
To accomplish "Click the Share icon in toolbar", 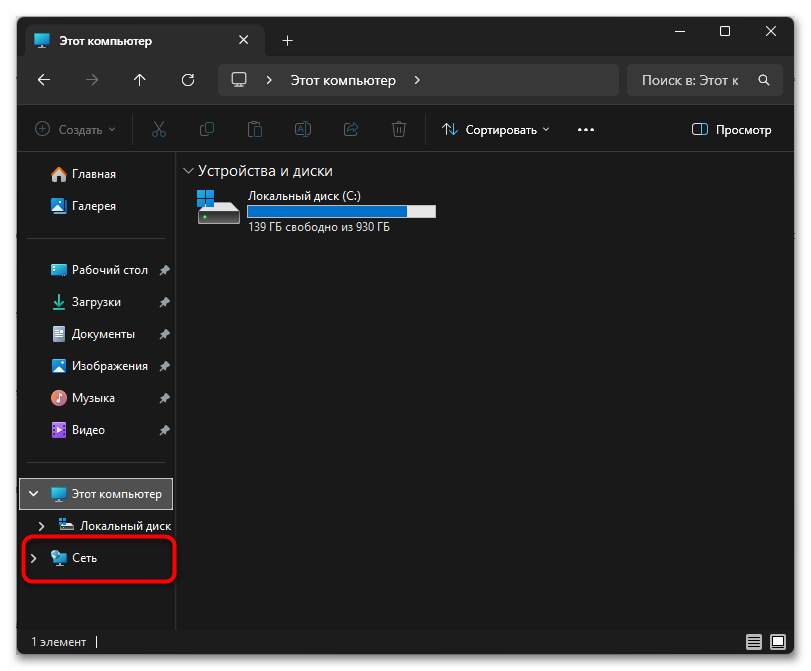I will (x=351, y=130).
